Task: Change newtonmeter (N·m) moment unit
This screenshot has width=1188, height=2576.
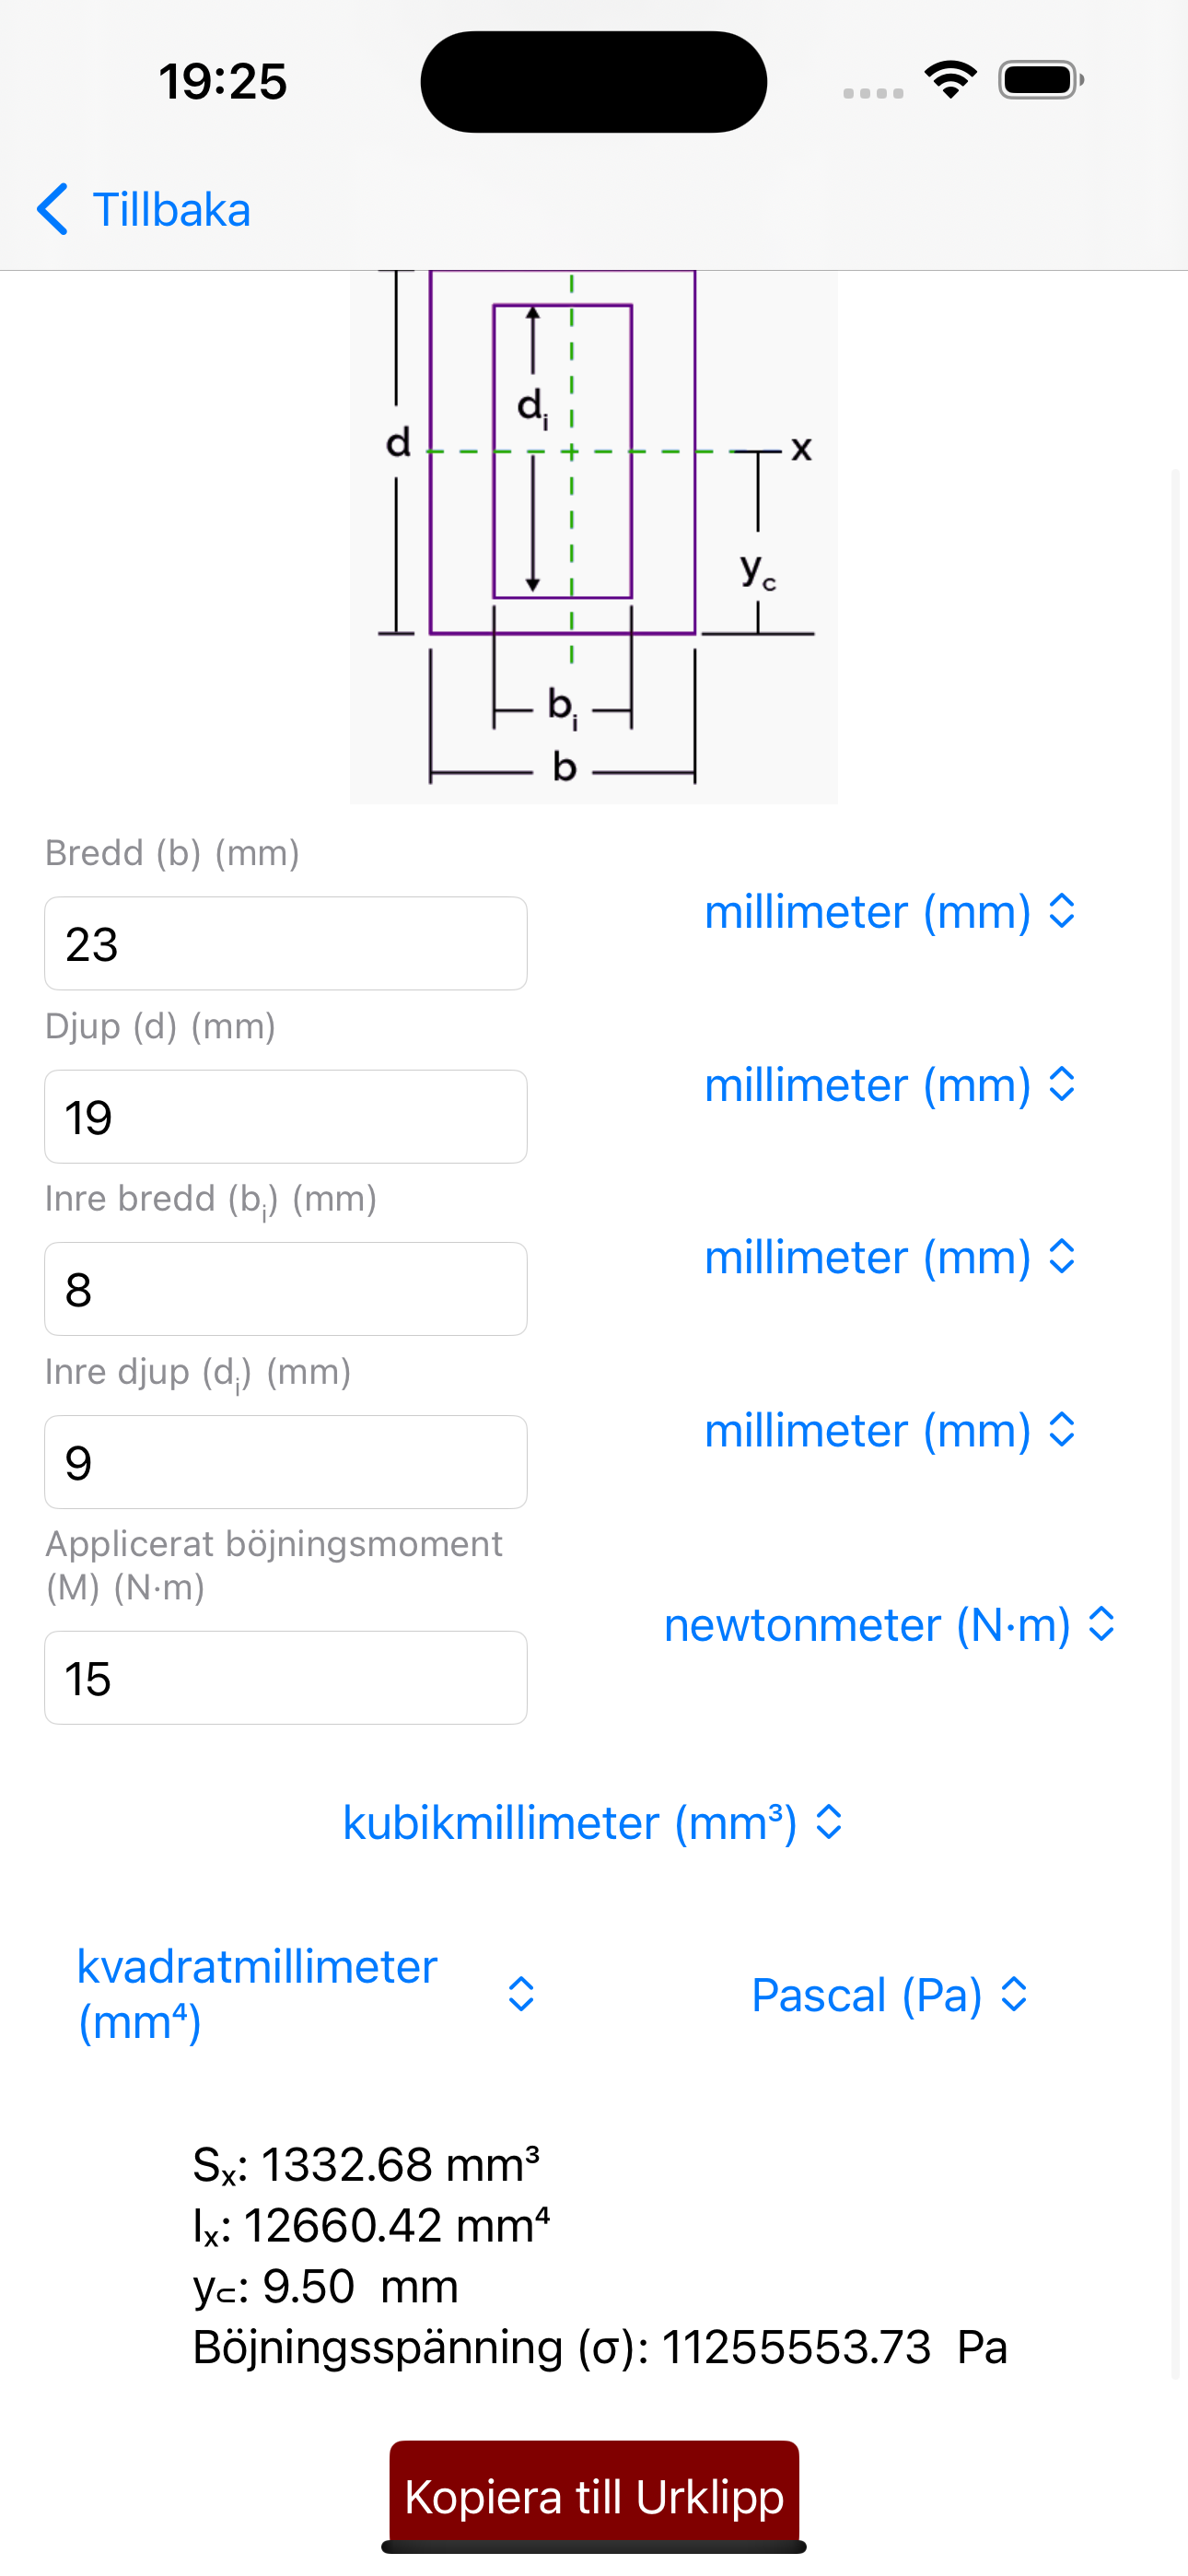Action: 890,1624
